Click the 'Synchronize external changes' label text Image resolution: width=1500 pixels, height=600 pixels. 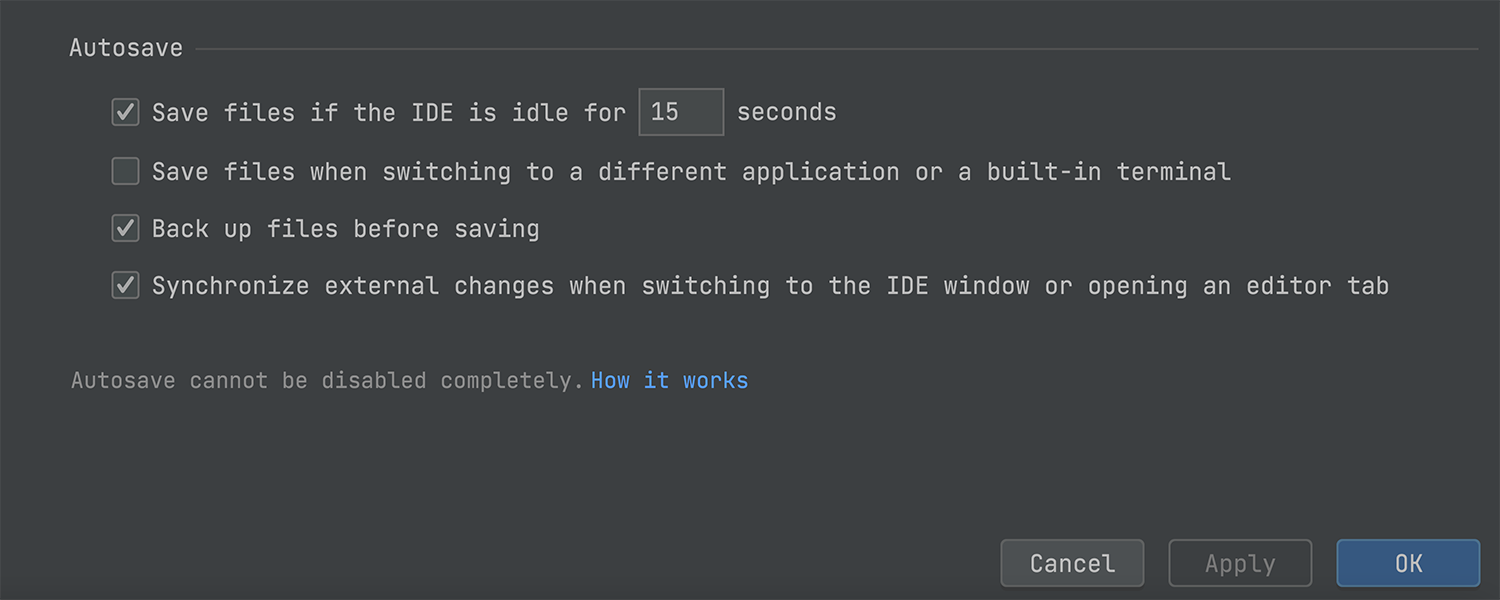tap(353, 286)
